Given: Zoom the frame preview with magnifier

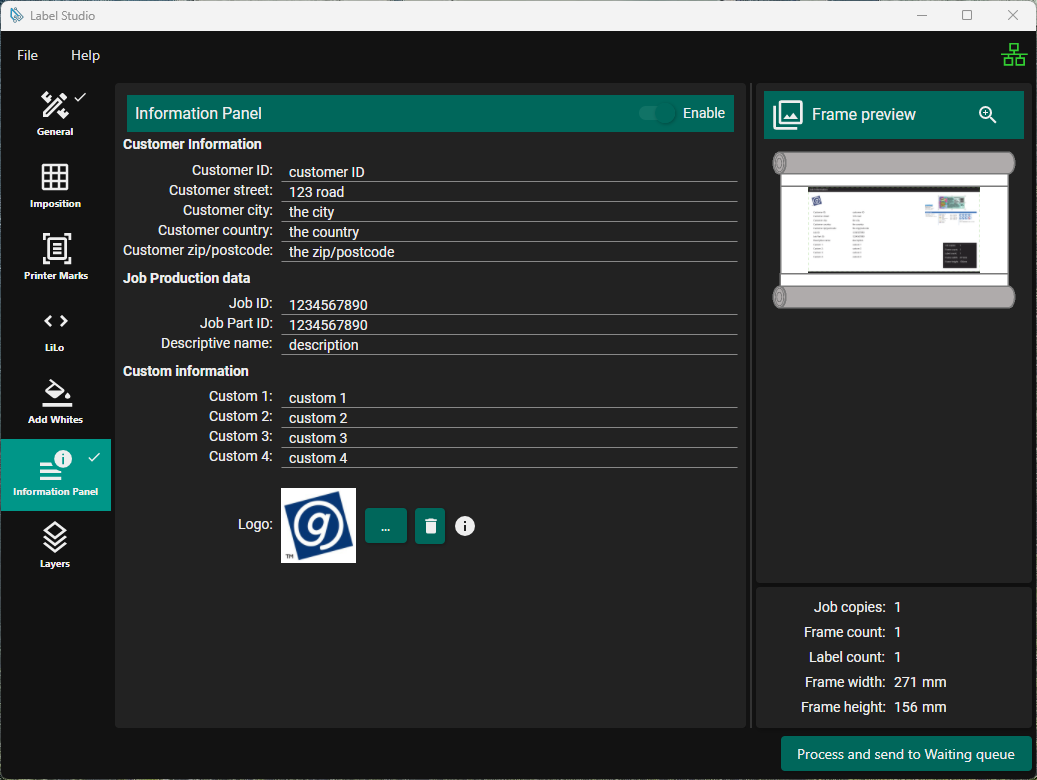Looking at the screenshot, I should (x=987, y=115).
